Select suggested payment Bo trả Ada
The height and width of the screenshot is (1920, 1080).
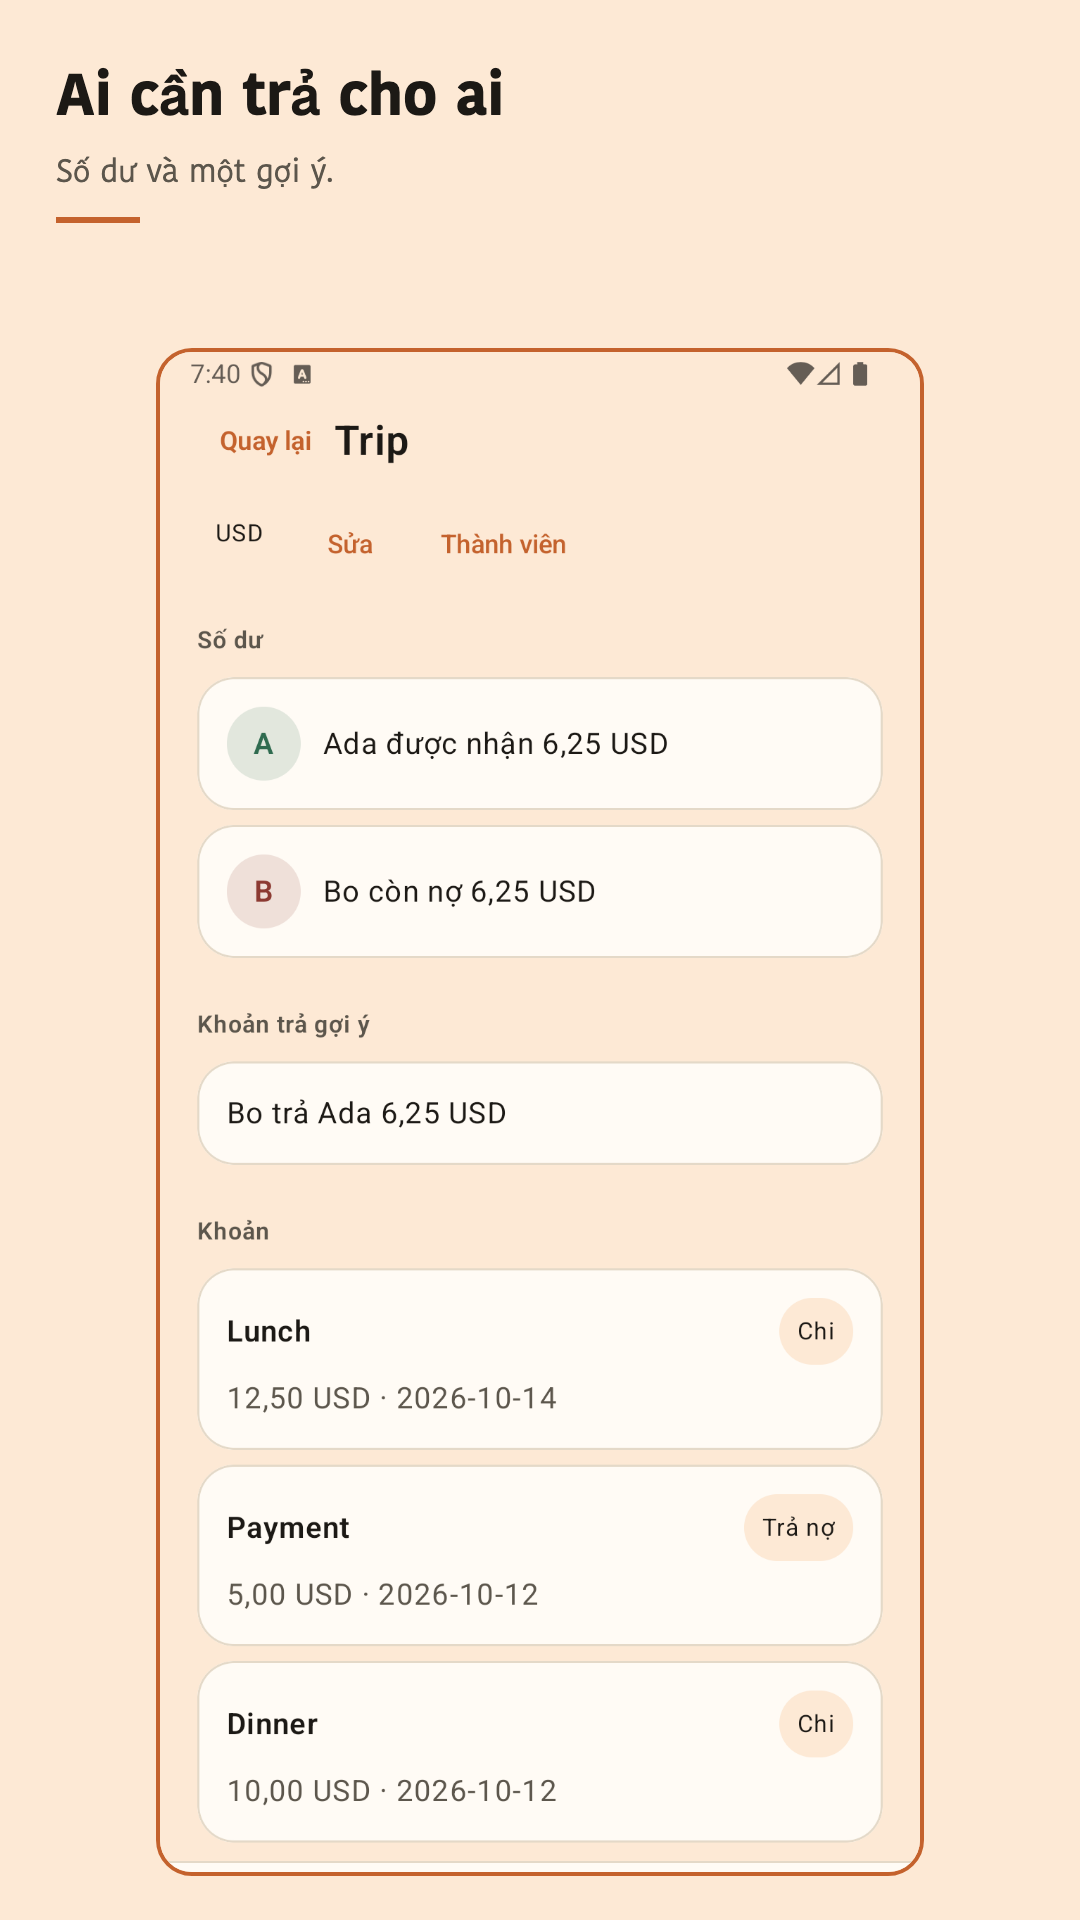540,1113
